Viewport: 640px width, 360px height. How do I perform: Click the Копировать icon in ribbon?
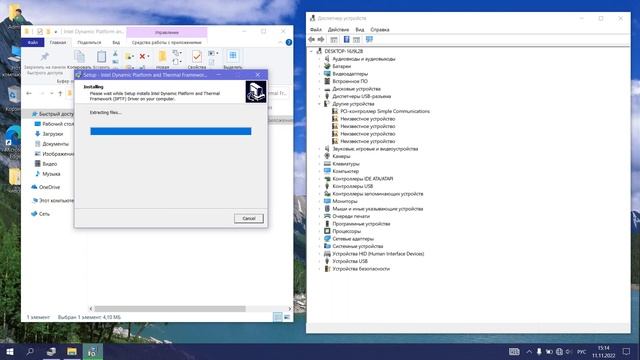(x=79, y=56)
